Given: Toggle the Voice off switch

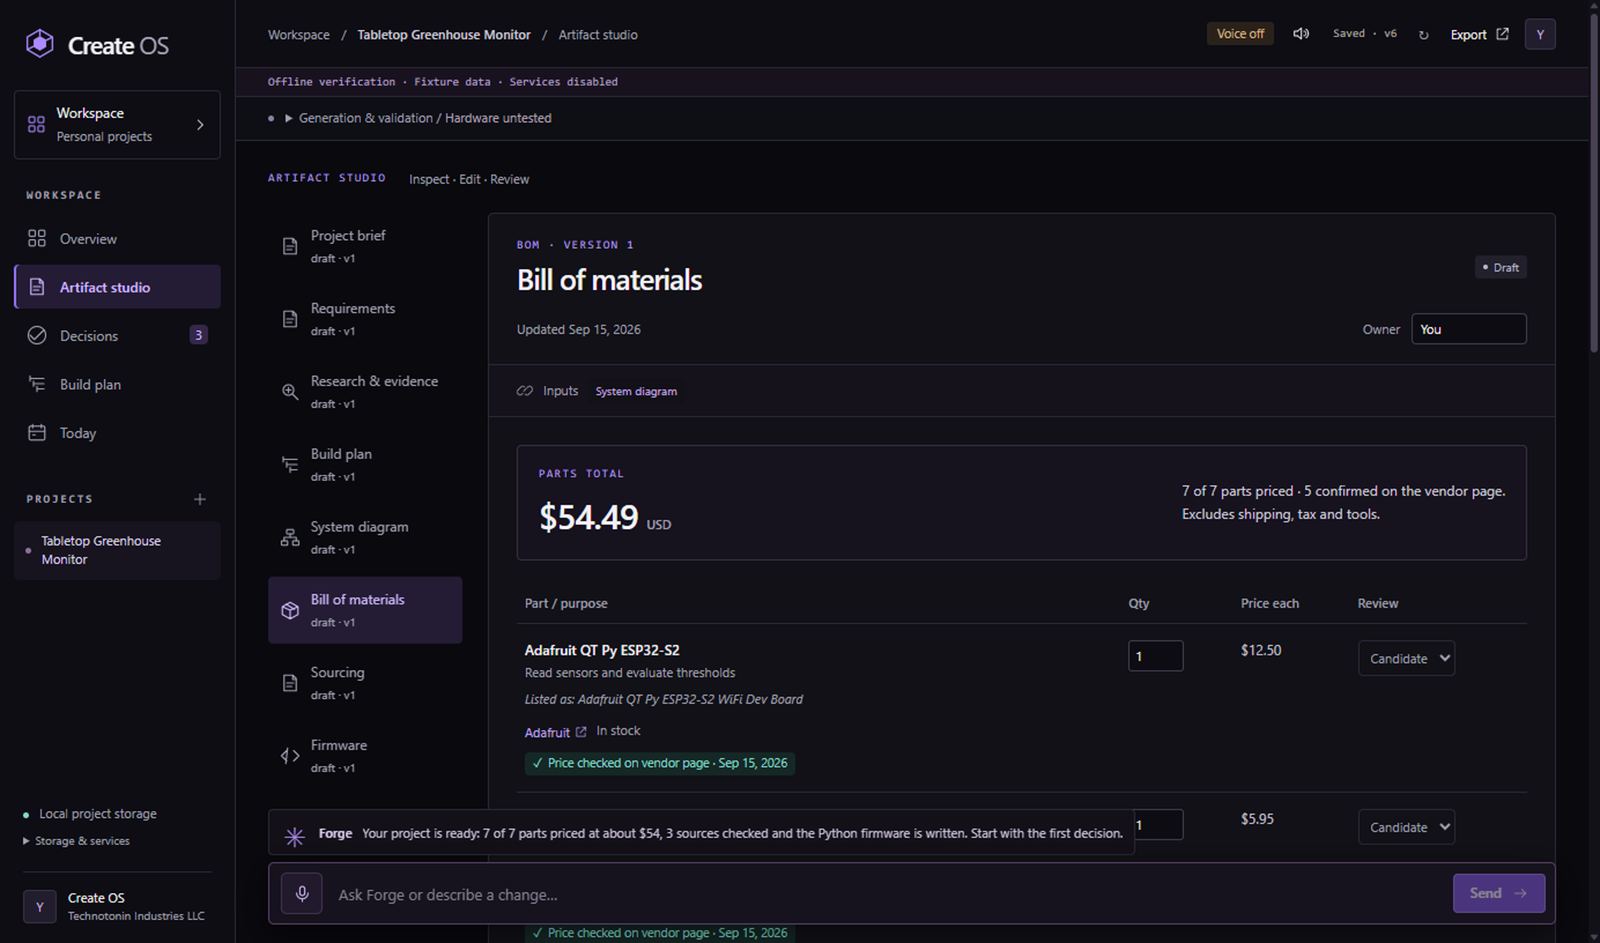Looking at the screenshot, I should click(1240, 34).
